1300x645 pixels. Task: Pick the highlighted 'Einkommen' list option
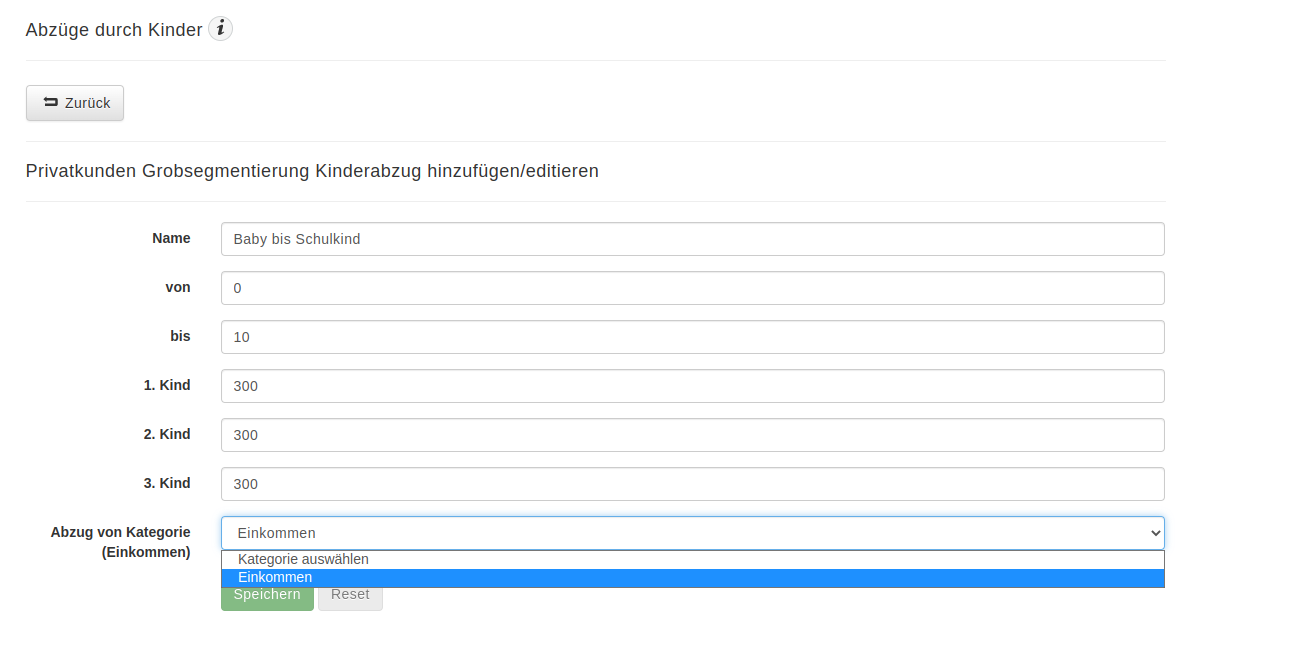coord(275,578)
